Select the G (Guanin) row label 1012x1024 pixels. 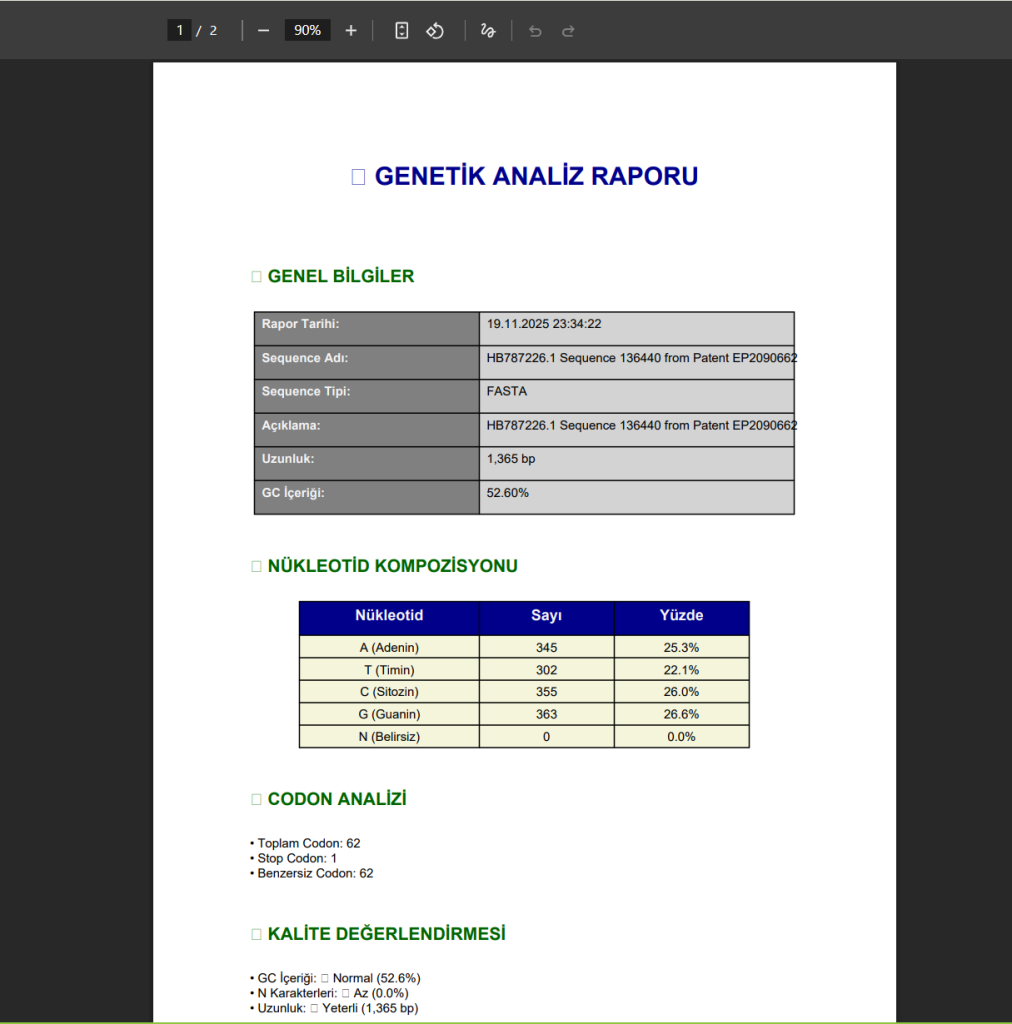pos(389,715)
